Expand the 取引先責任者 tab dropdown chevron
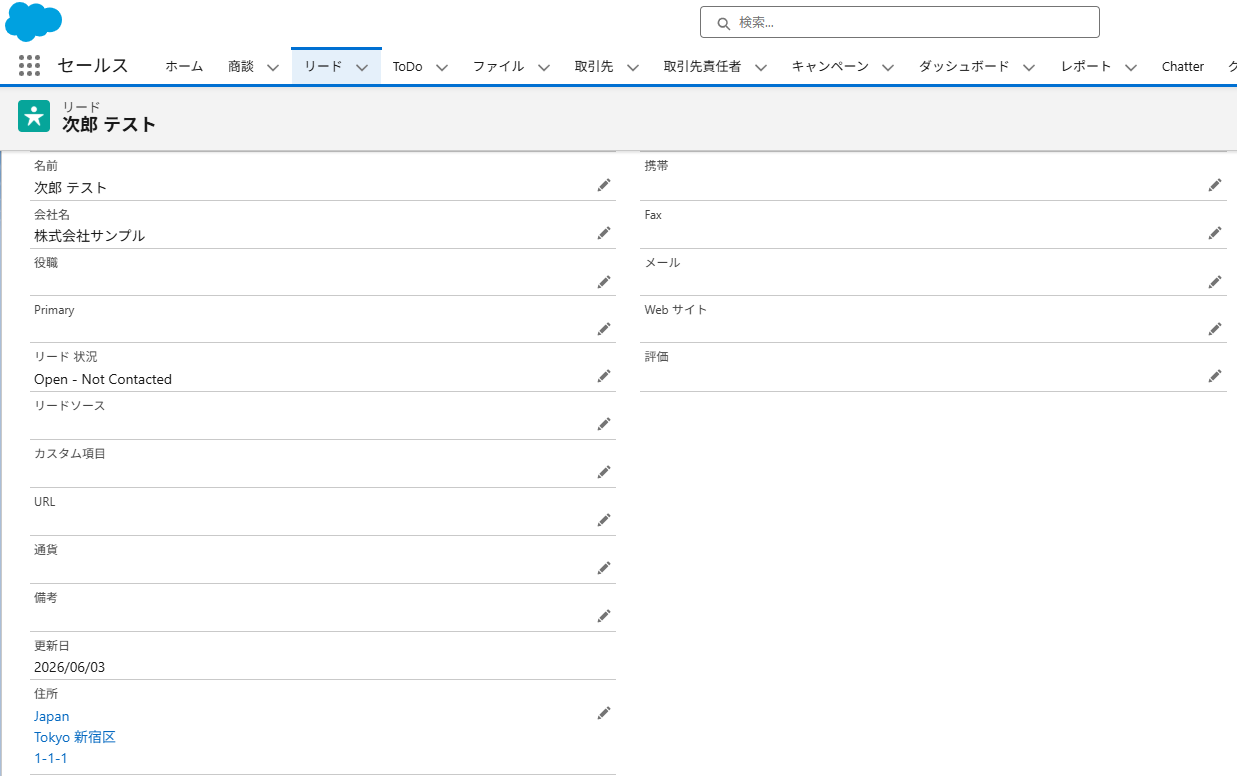The width and height of the screenshot is (1237, 776). click(x=761, y=67)
